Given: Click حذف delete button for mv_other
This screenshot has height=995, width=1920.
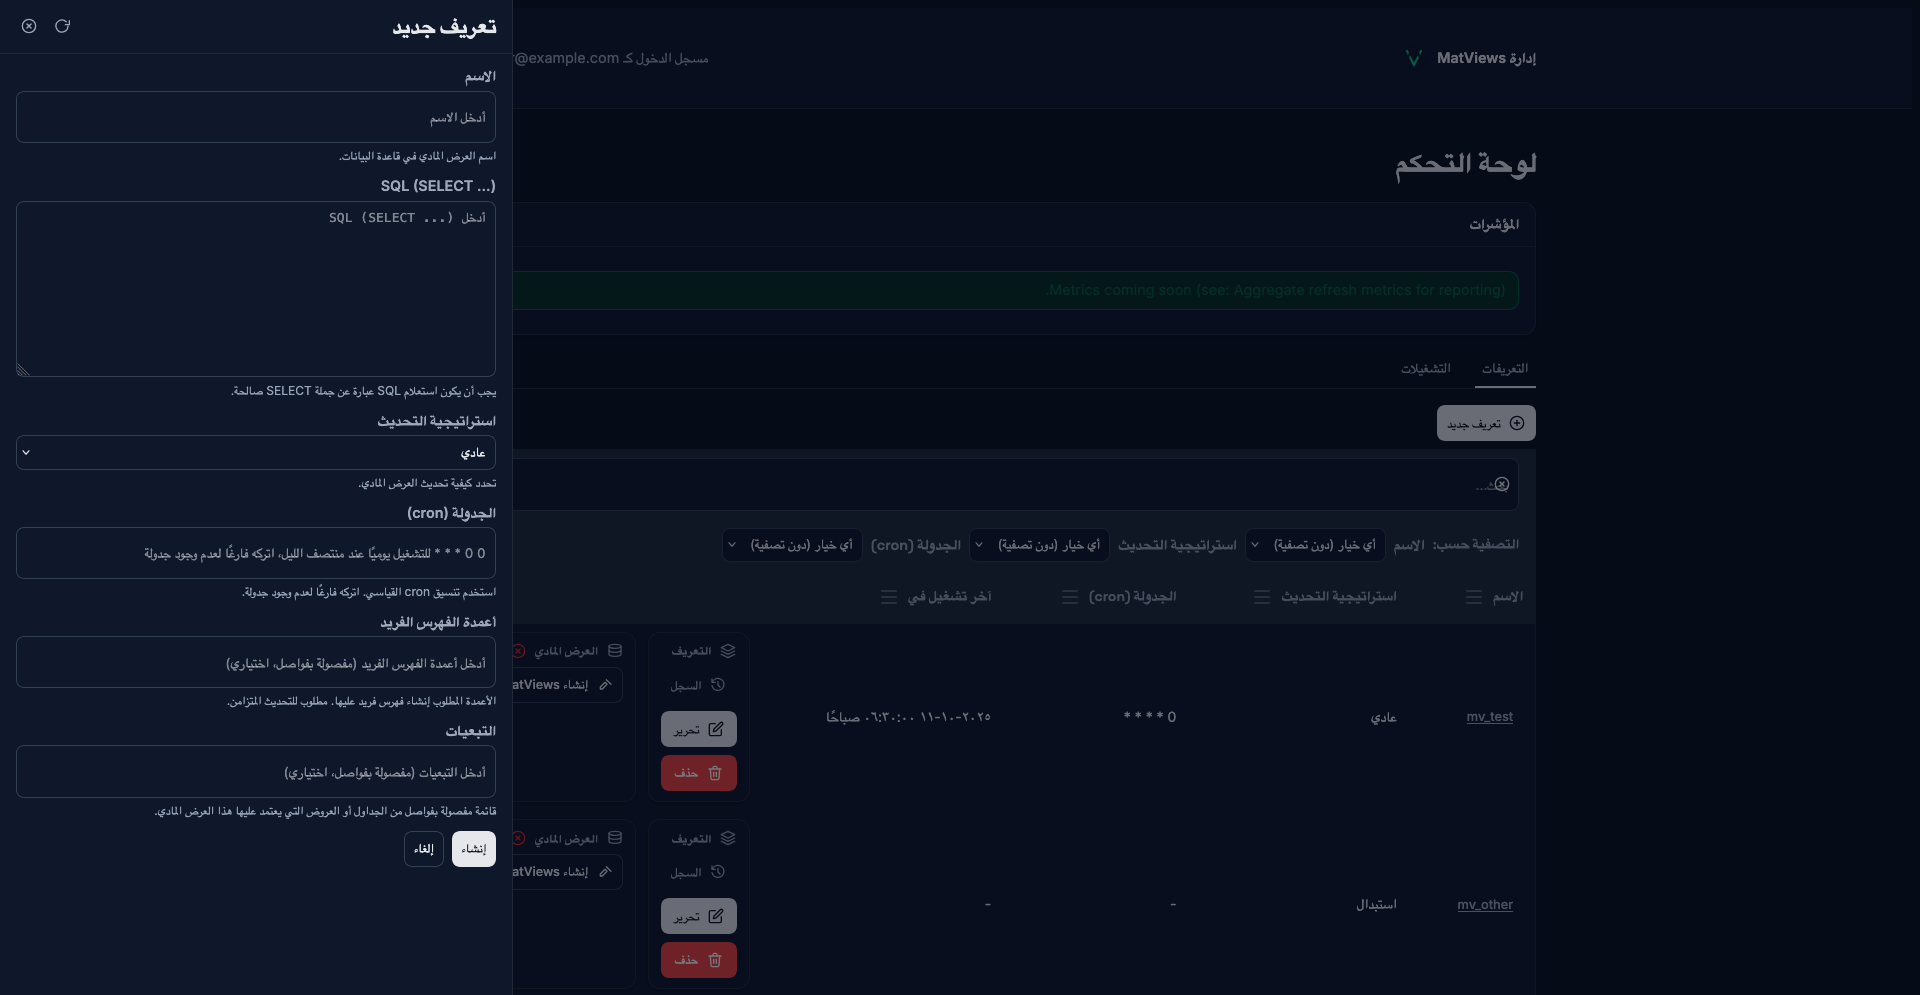Looking at the screenshot, I should pos(698,960).
